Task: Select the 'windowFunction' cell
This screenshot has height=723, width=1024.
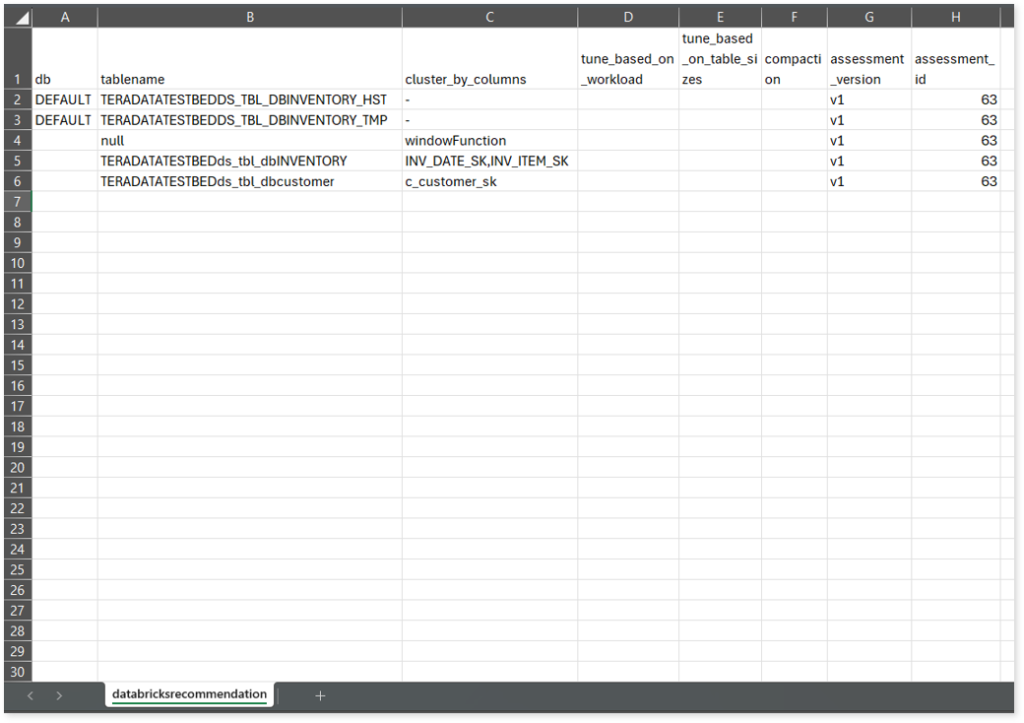Action: pos(490,140)
